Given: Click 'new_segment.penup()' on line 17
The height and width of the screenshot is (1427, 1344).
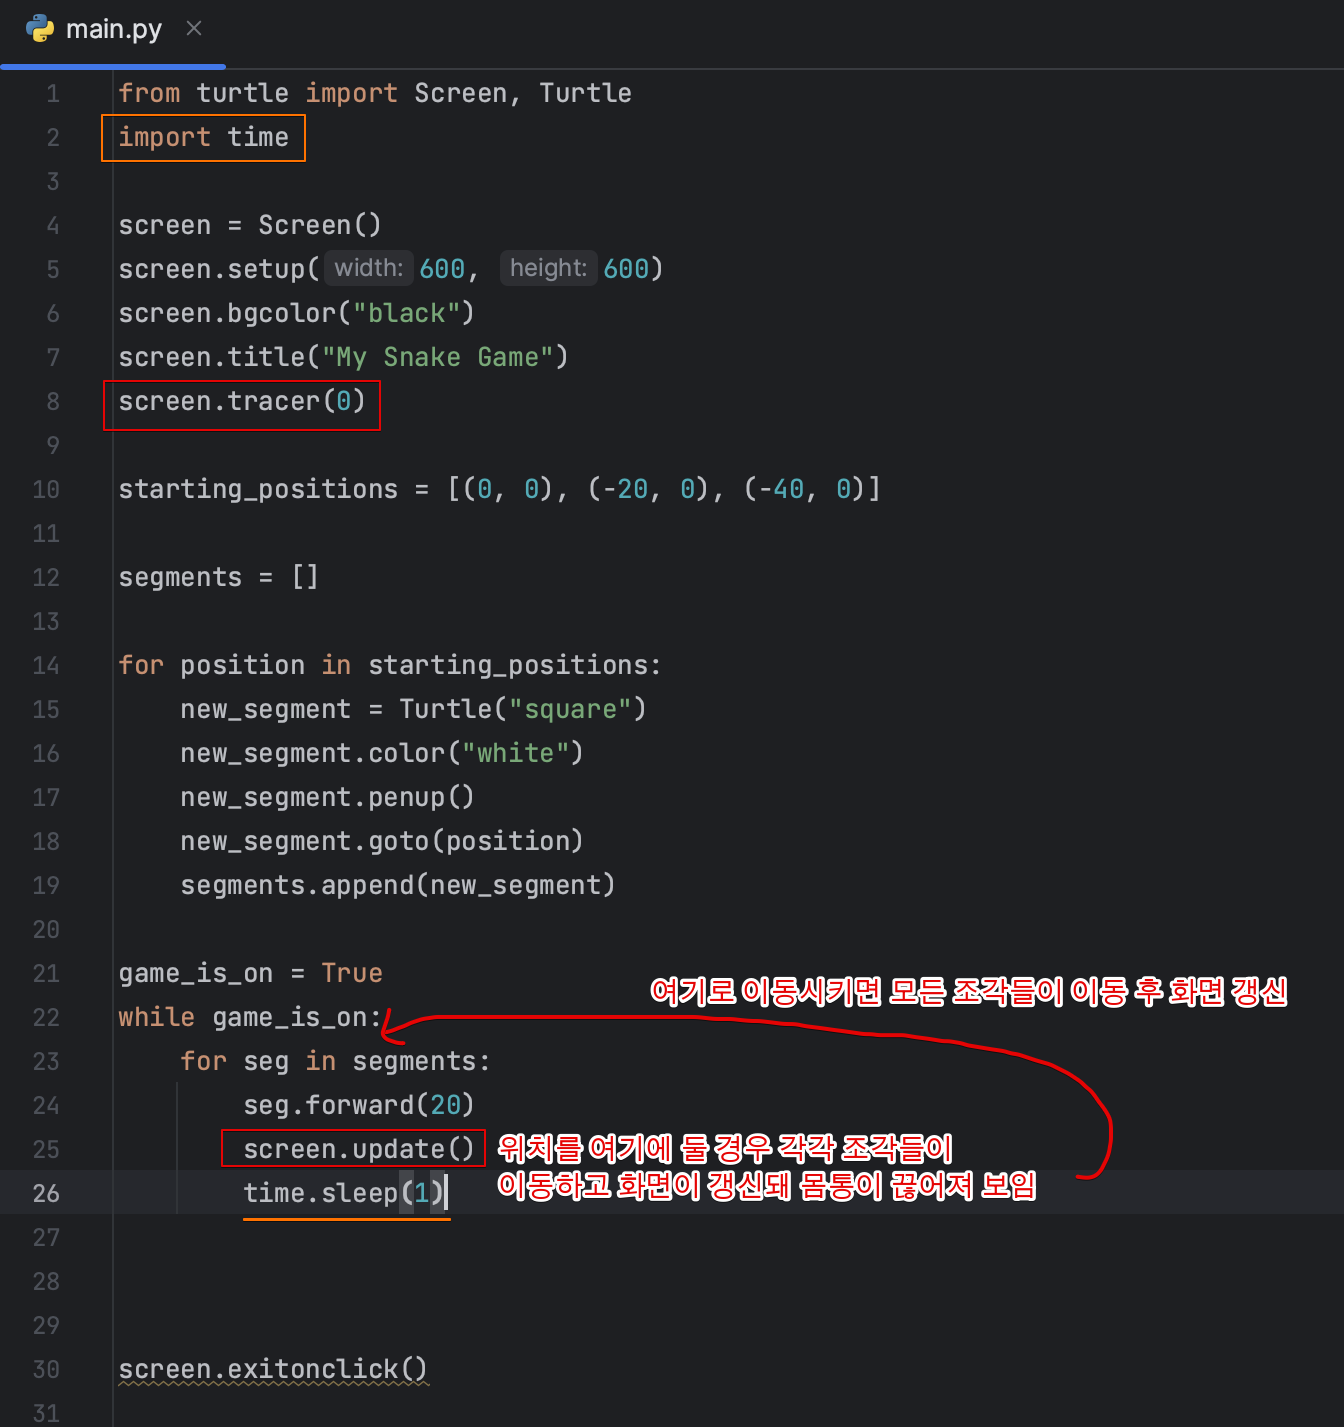Looking at the screenshot, I should coord(327,797).
